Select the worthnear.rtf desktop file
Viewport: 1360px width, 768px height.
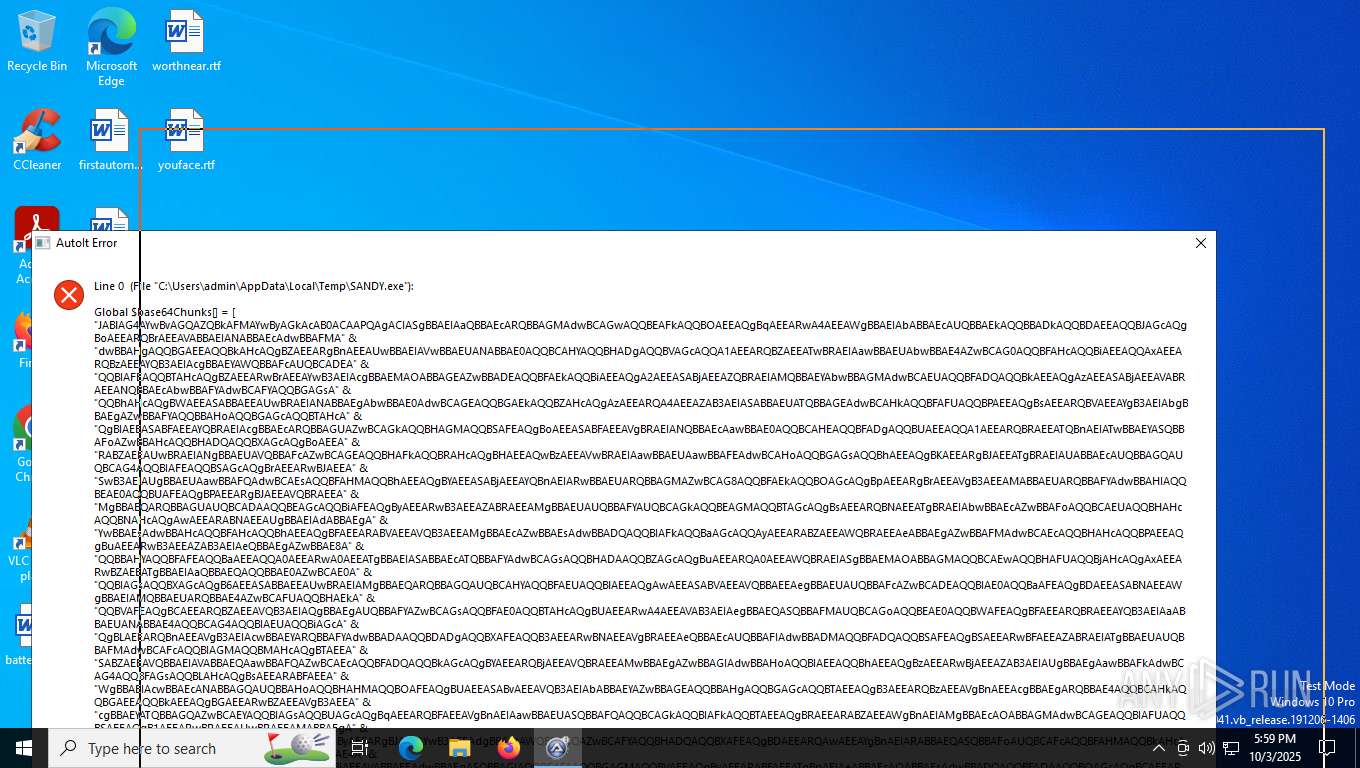(186, 41)
